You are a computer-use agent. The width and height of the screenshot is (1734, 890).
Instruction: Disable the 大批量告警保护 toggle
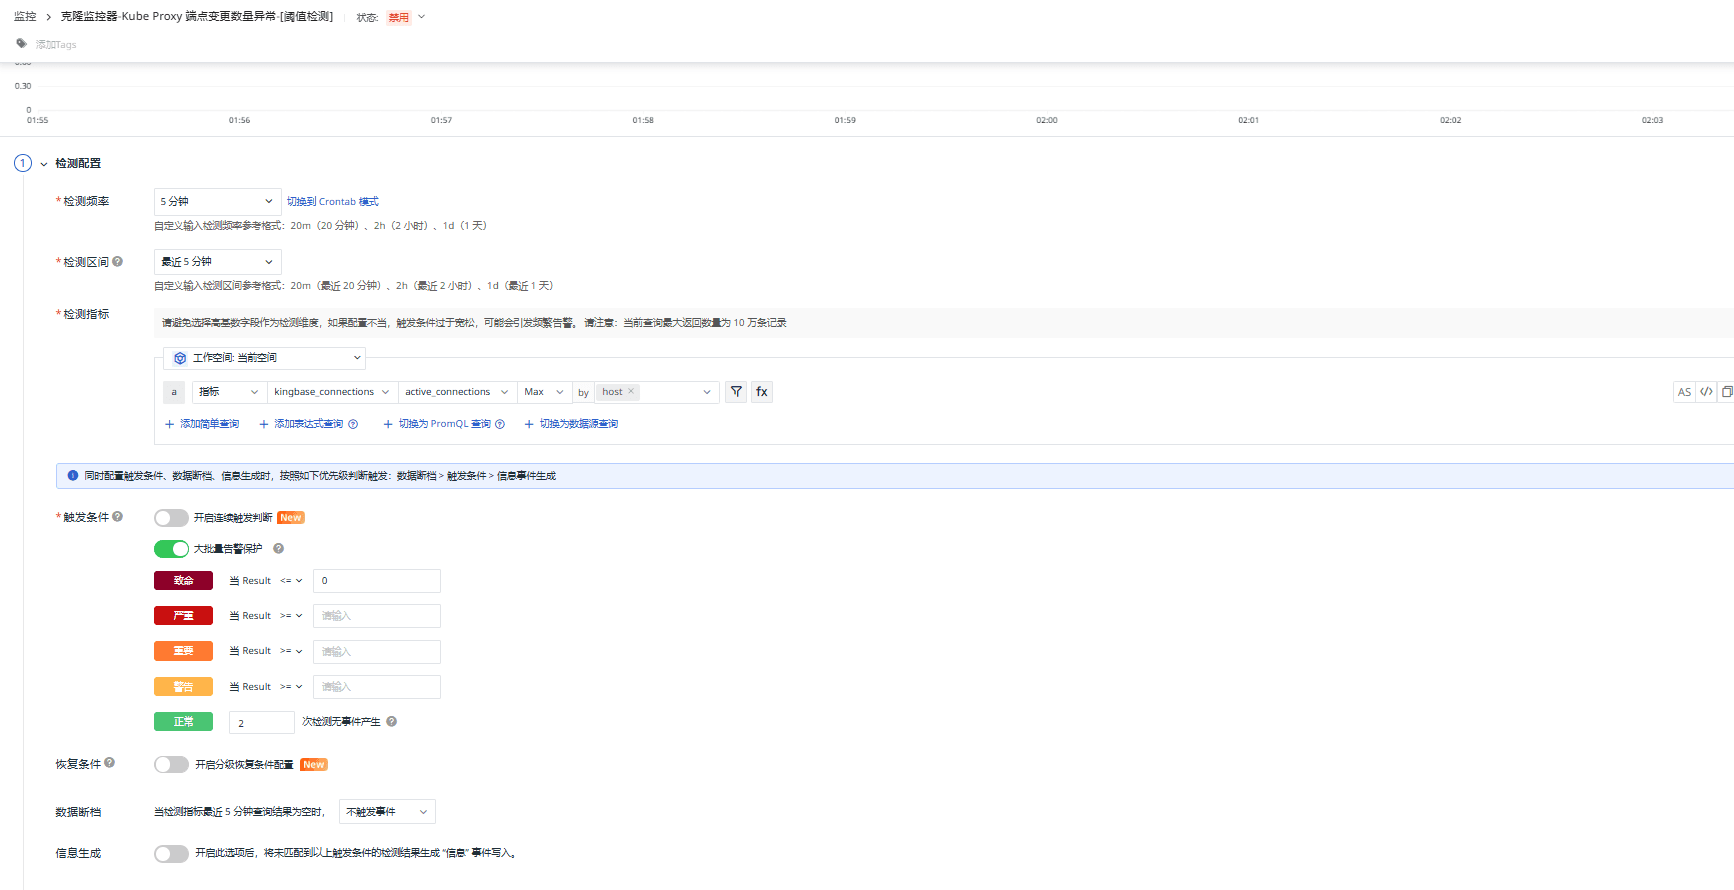171,549
